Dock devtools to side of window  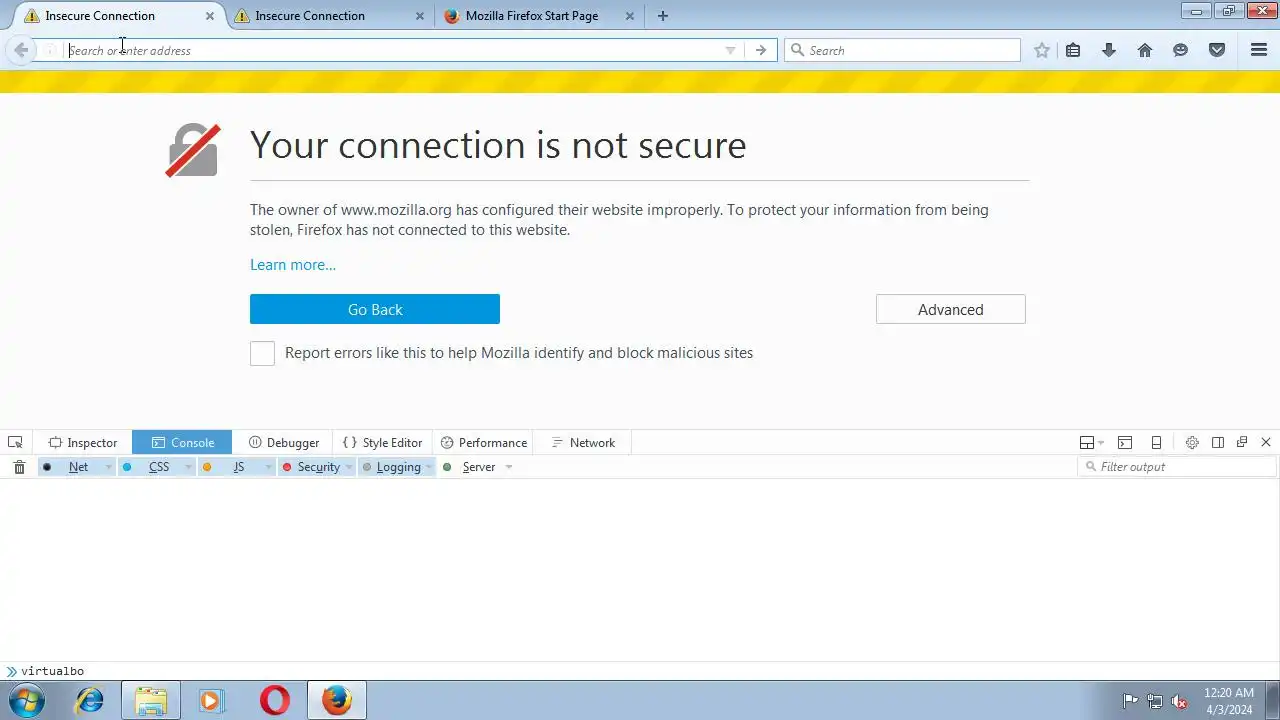coord(1218,442)
